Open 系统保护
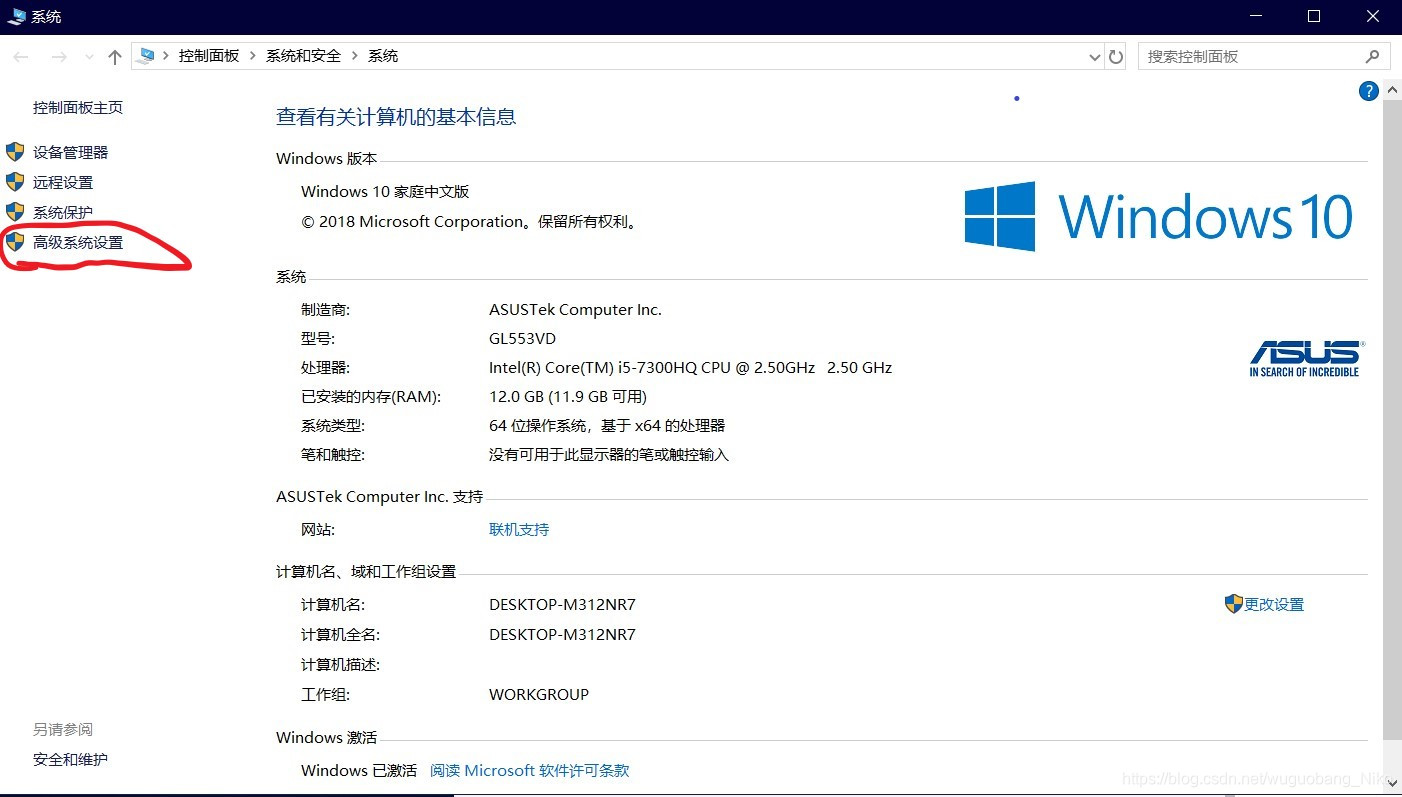Screen dimensions: 1402x797 (x=63, y=212)
